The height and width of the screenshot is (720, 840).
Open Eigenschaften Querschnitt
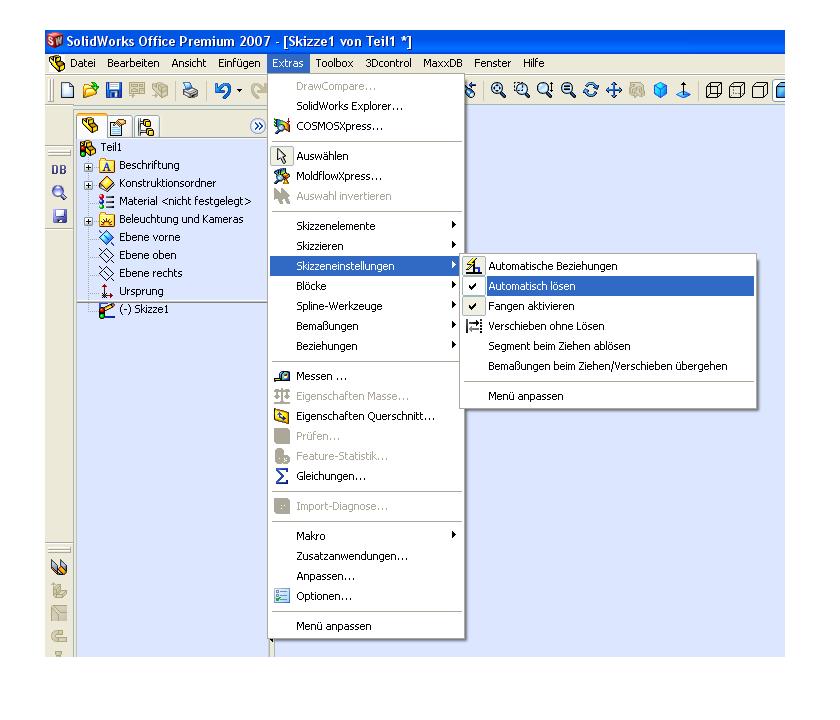366,416
